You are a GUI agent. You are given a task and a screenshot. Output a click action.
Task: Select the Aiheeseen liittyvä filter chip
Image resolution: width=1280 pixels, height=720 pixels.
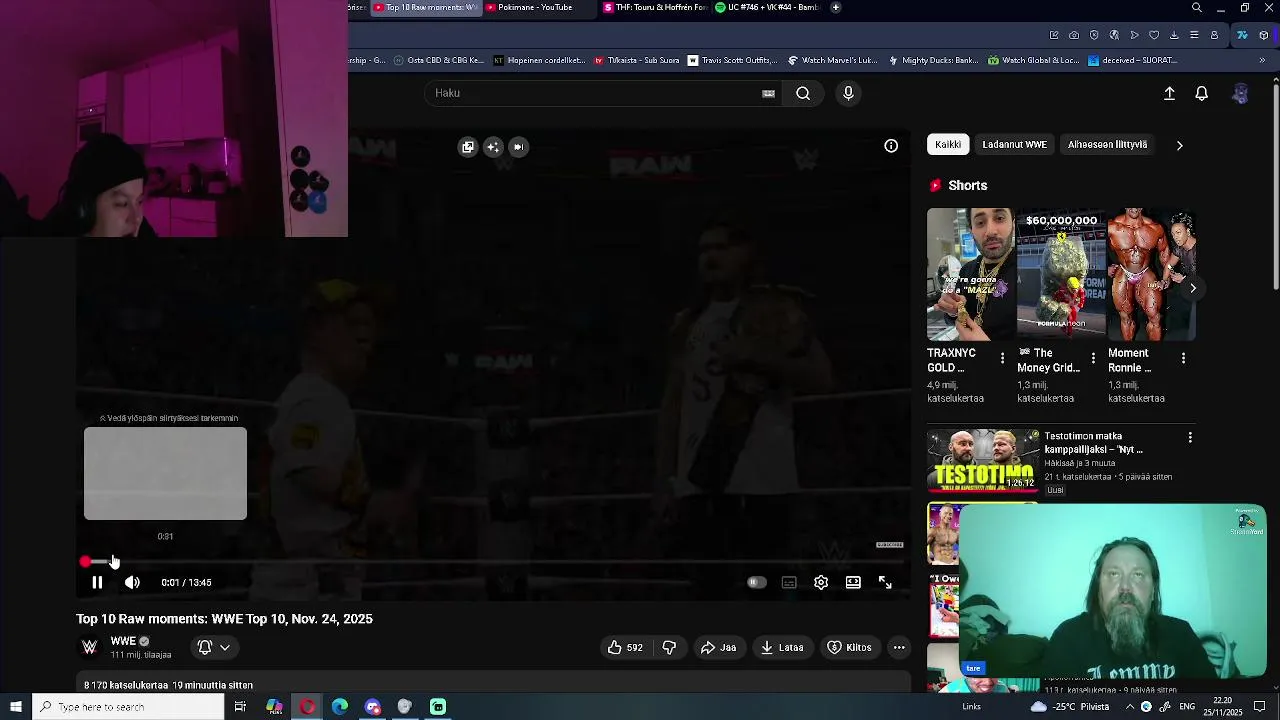click(1107, 145)
